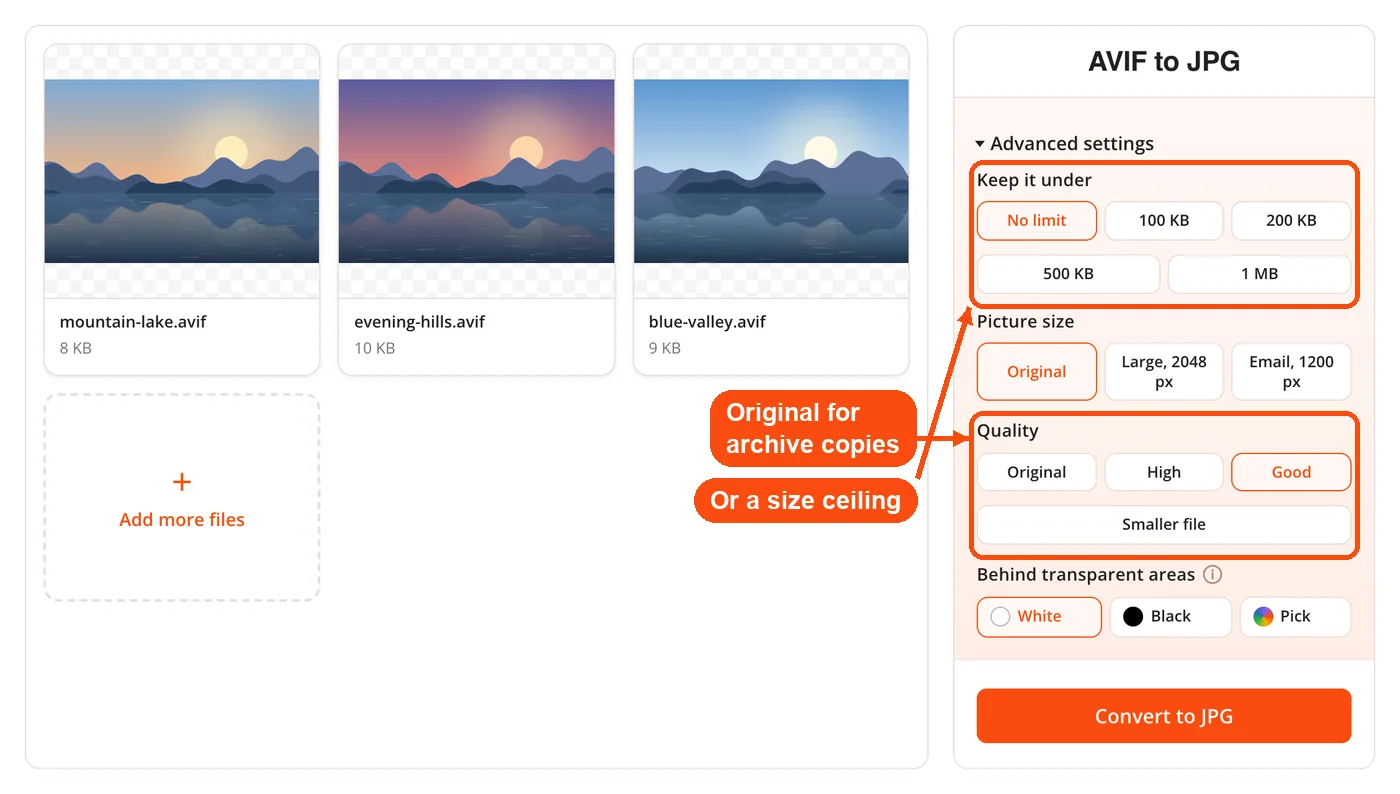Set quality to Original

pos(1037,472)
